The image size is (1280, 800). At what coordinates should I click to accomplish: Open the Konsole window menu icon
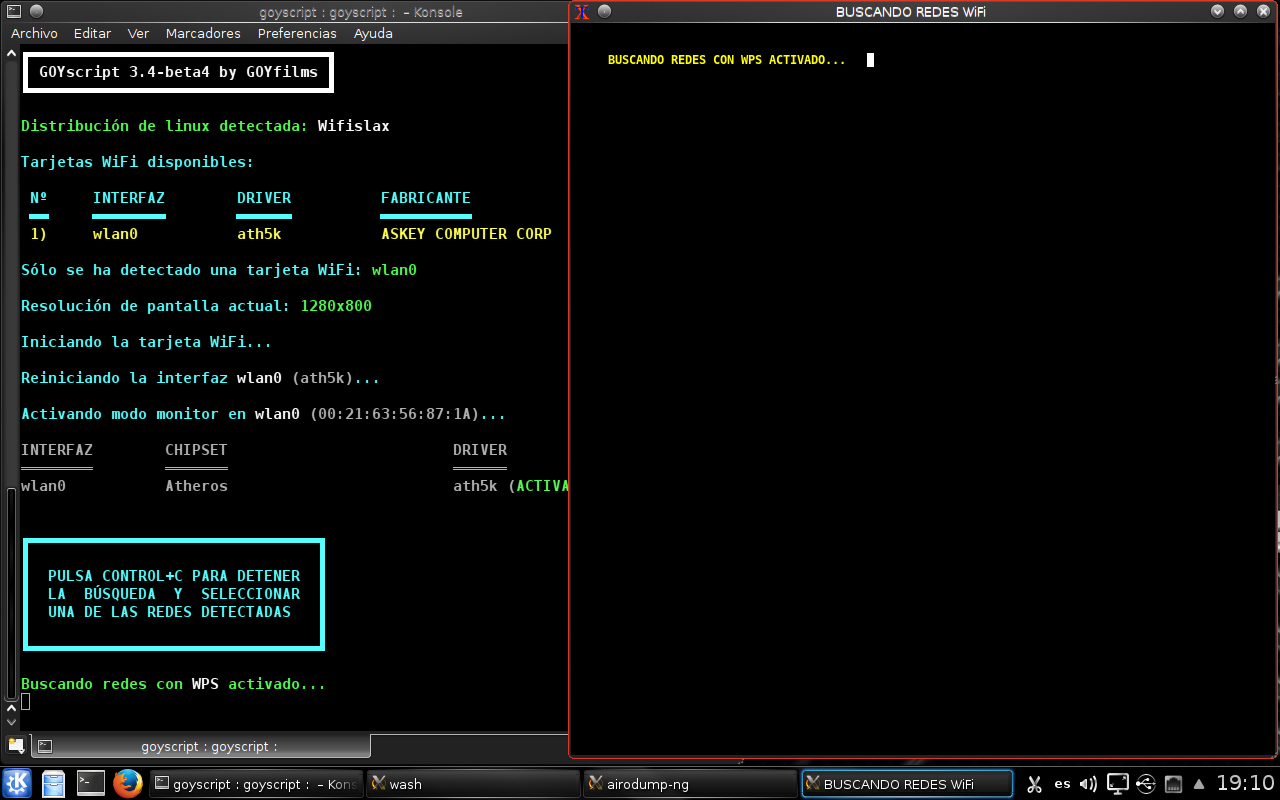[x=14, y=12]
